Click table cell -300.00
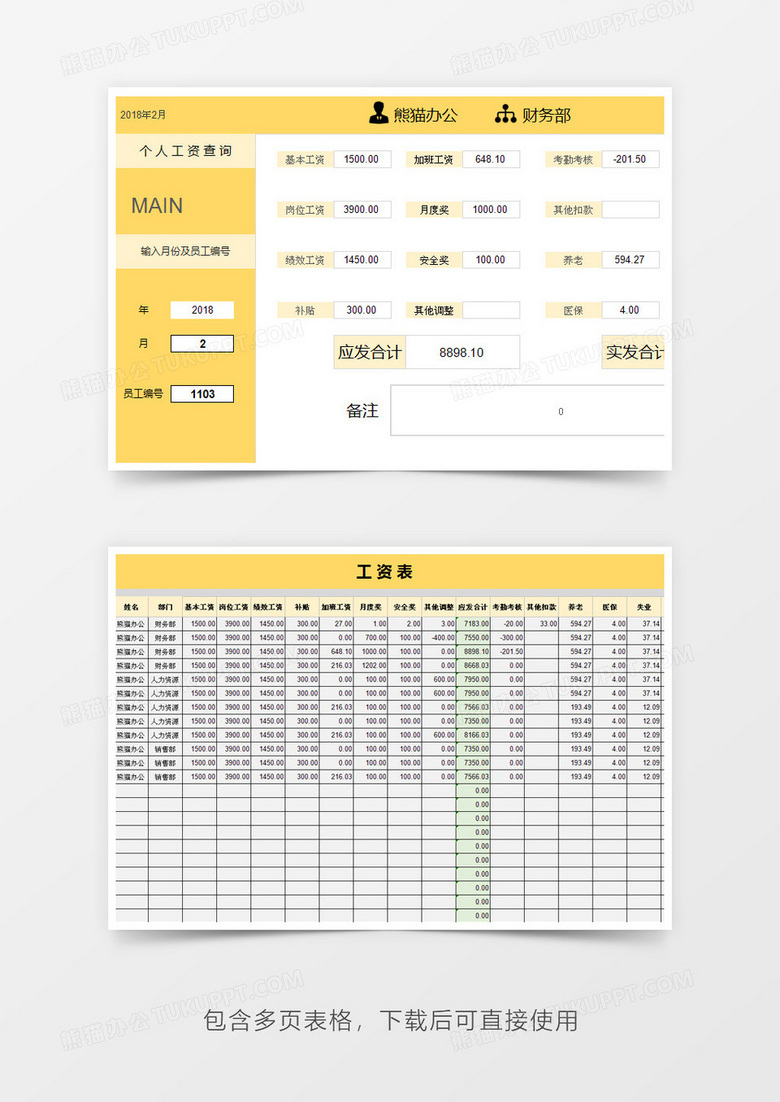The height and width of the screenshot is (1102, 780). click(x=507, y=638)
